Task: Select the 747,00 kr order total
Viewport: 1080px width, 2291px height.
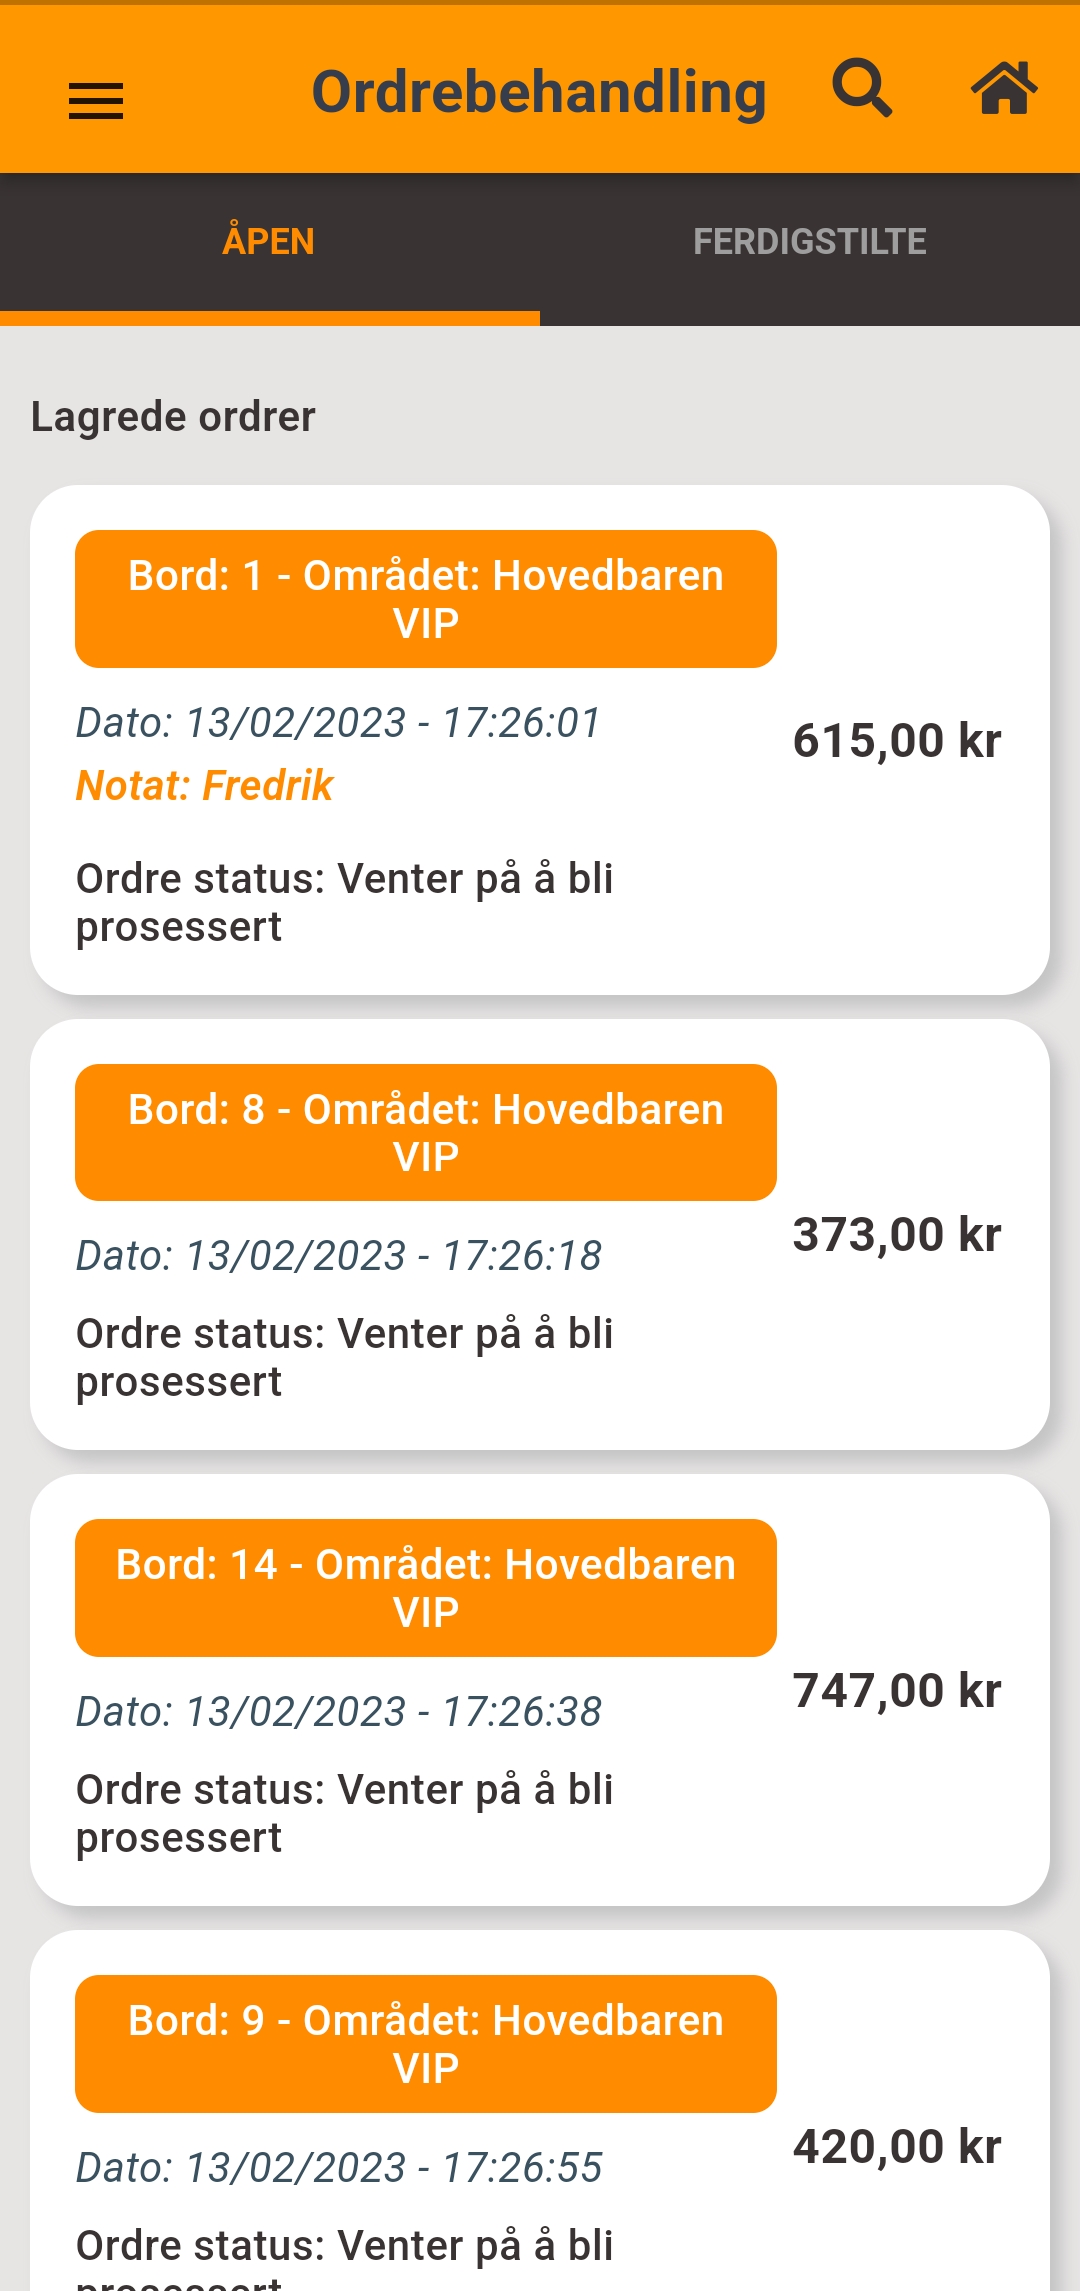Action: pyautogui.click(x=897, y=1691)
